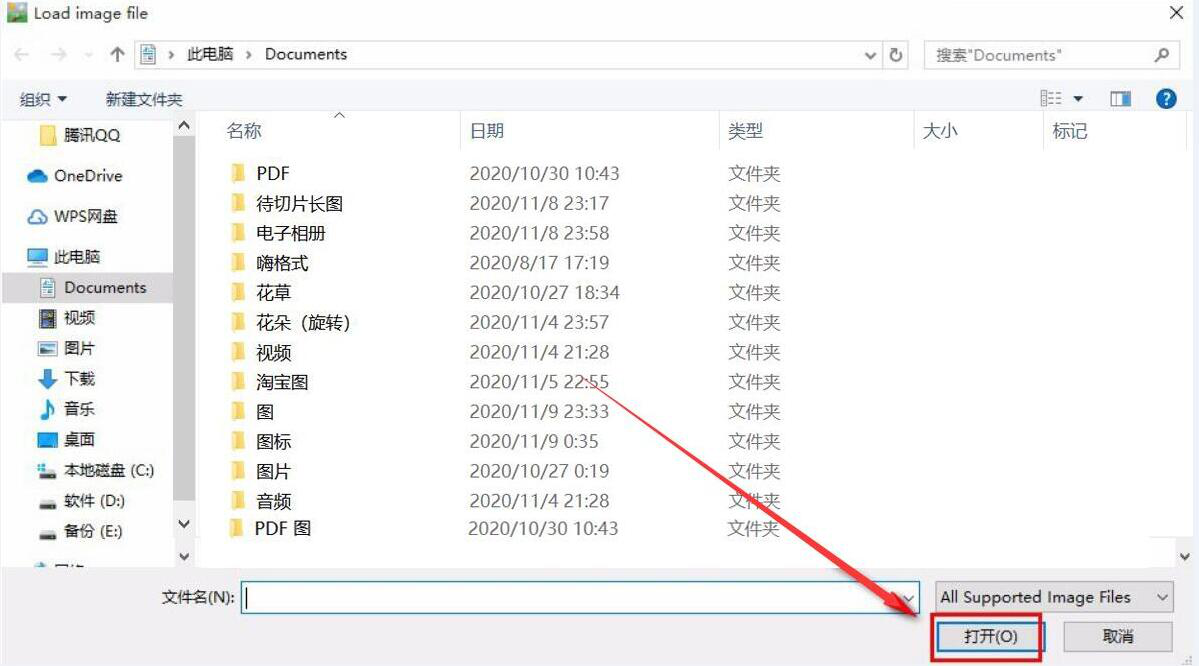Open 本地磁盘 (C:) drive
Image resolution: width=1199 pixels, height=666 pixels.
tap(96, 470)
